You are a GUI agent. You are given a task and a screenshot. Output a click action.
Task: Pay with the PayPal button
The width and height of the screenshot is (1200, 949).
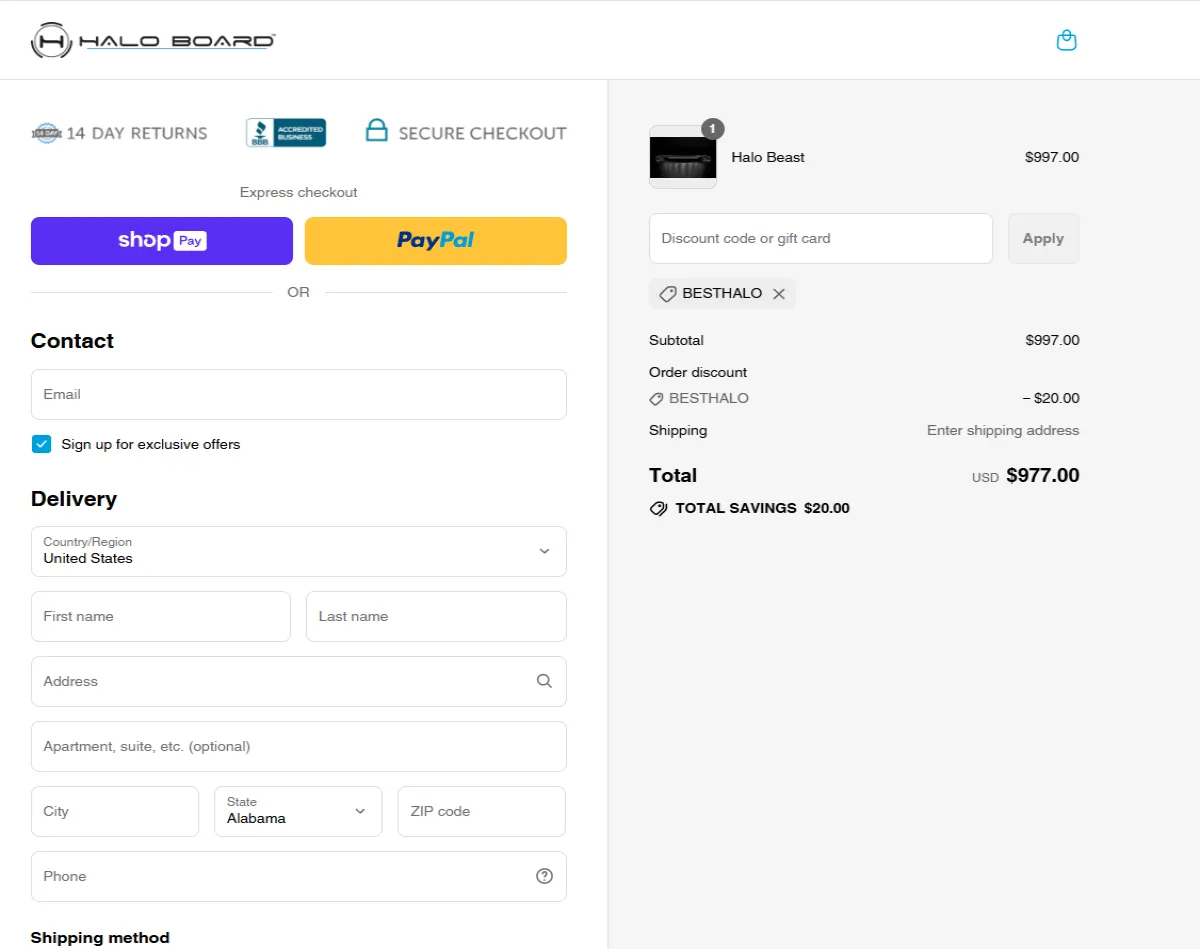(x=436, y=241)
